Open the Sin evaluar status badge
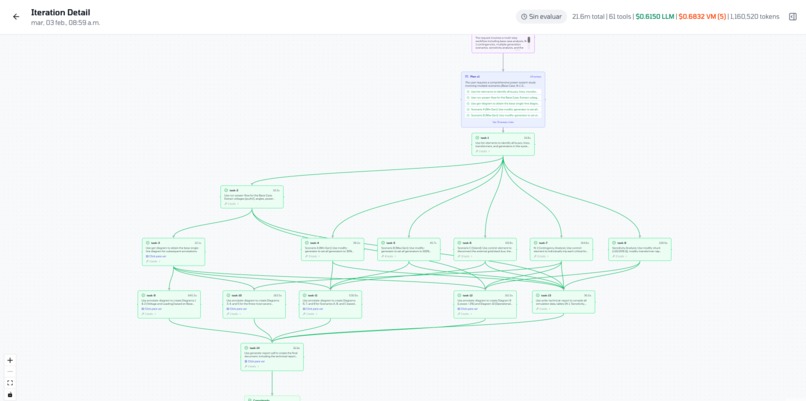Screen dimensions: 806x401 (541, 16)
